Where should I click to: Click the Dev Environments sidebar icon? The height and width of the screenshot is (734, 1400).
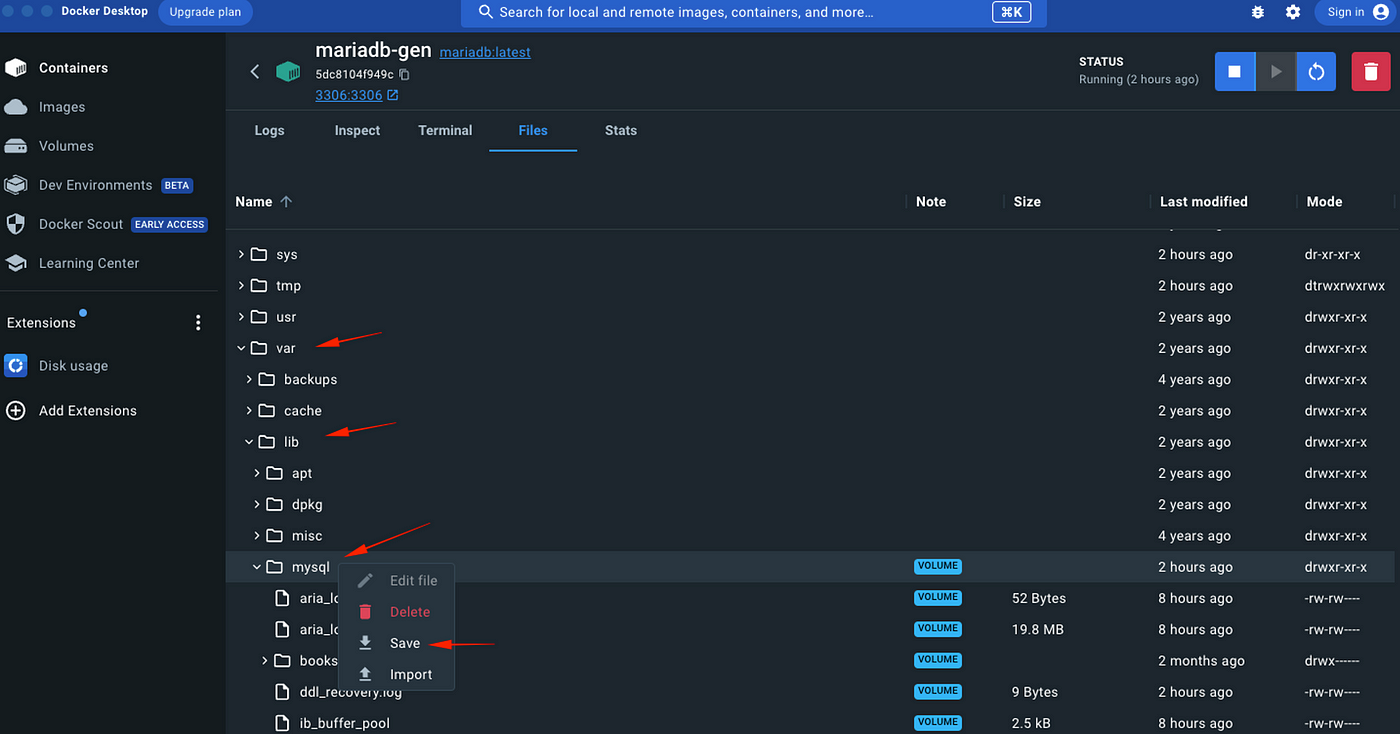tap(16, 185)
